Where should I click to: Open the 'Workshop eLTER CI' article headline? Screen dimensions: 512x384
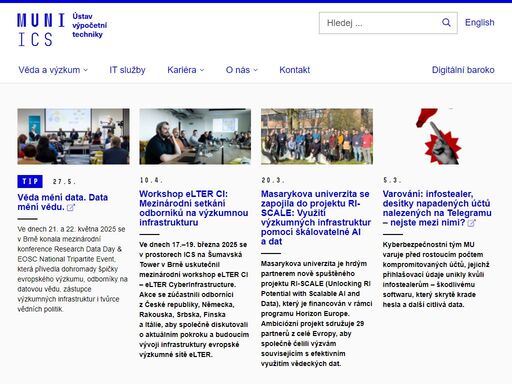[x=194, y=208]
